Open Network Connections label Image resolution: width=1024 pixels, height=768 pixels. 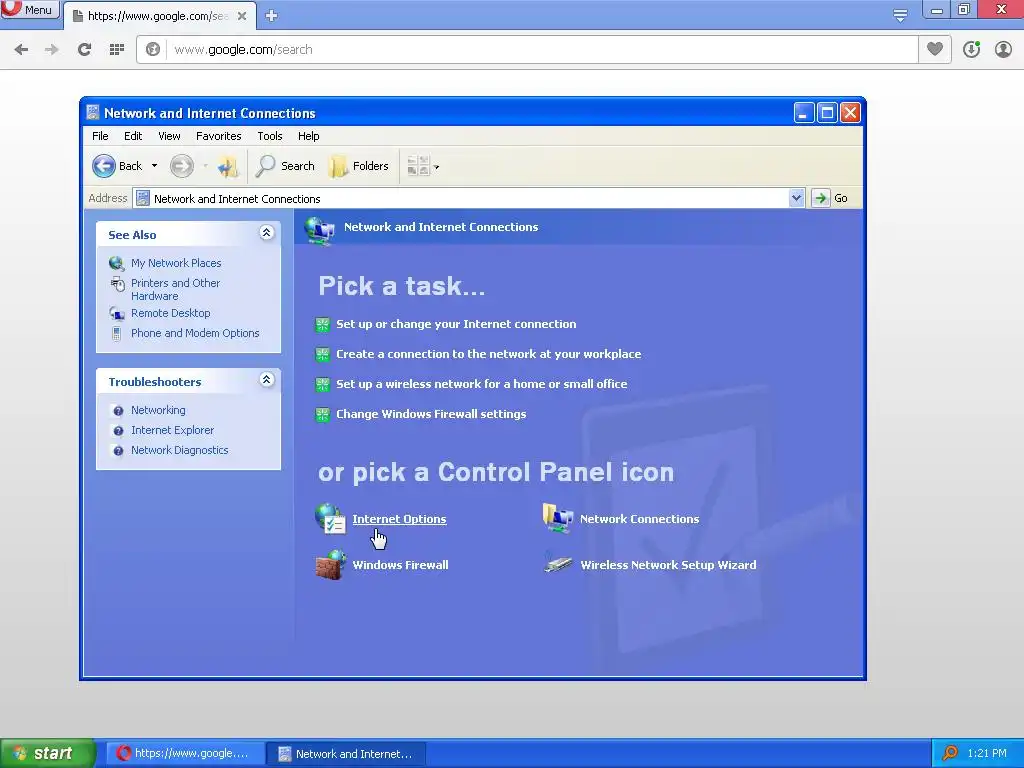click(639, 519)
